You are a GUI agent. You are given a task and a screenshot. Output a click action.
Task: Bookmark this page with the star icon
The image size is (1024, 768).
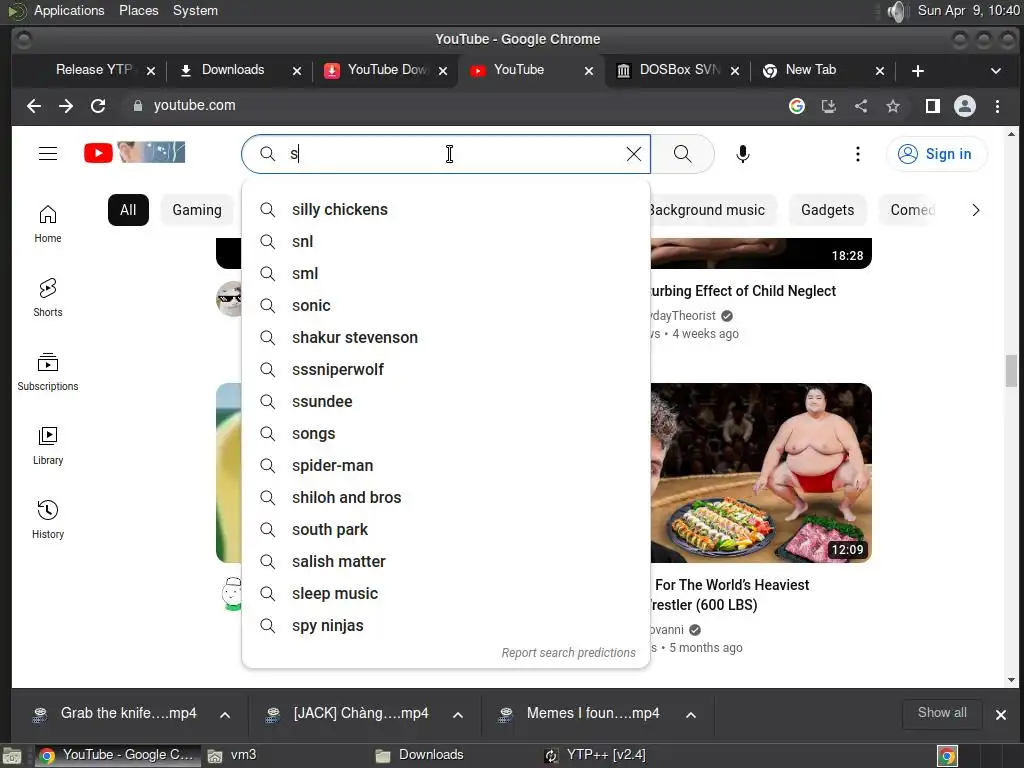click(x=893, y=106)
